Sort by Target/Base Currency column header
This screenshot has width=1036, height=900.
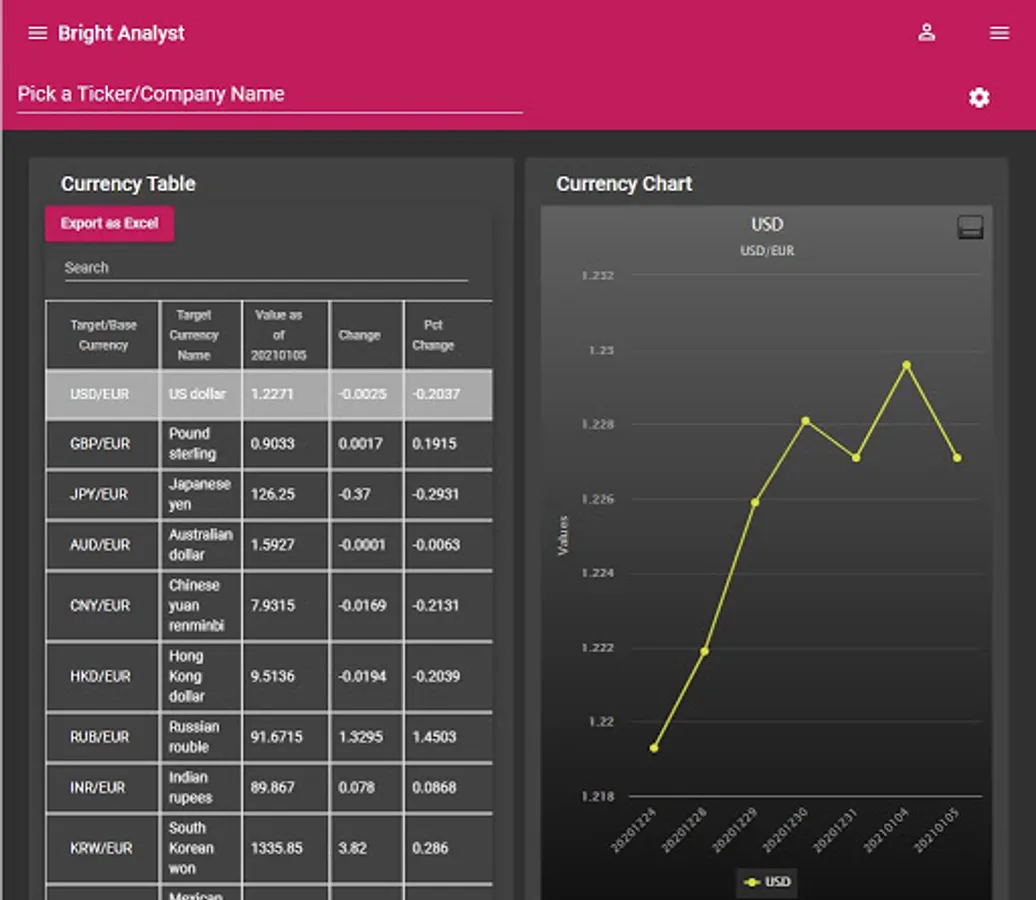[x=103, y=335]
